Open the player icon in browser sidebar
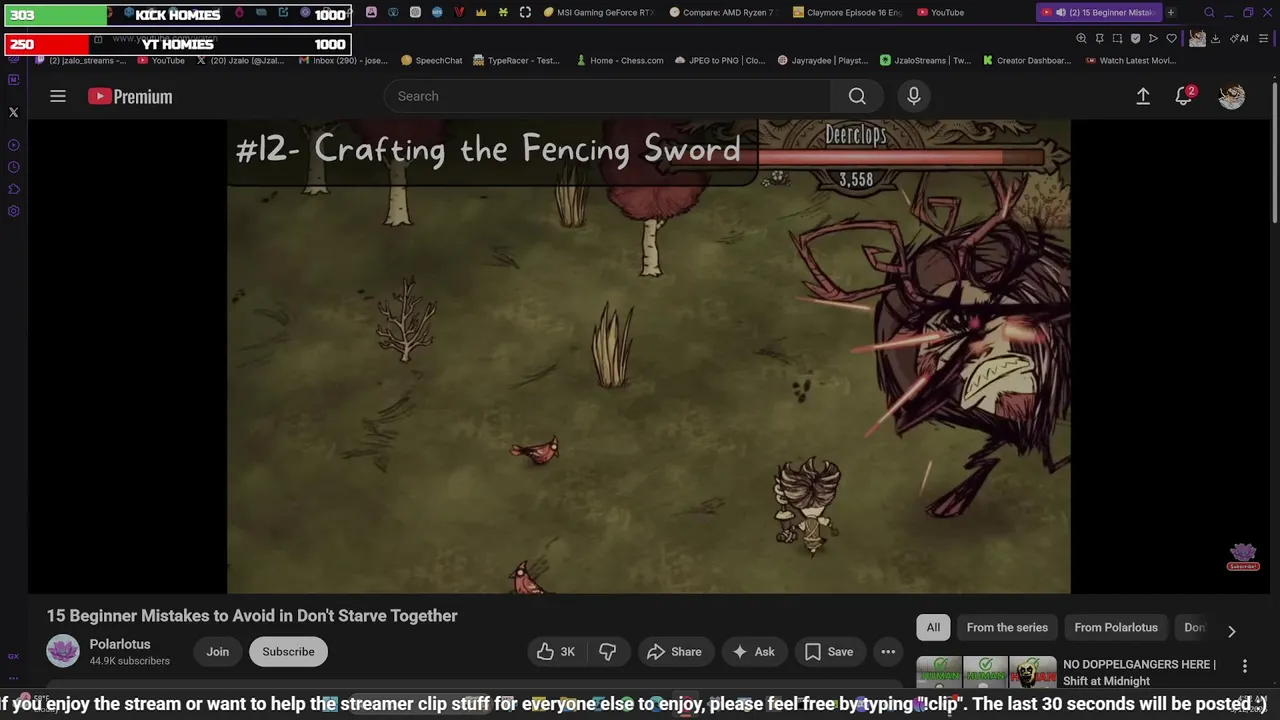This screenshot has width=1280, height=720. 13,145
